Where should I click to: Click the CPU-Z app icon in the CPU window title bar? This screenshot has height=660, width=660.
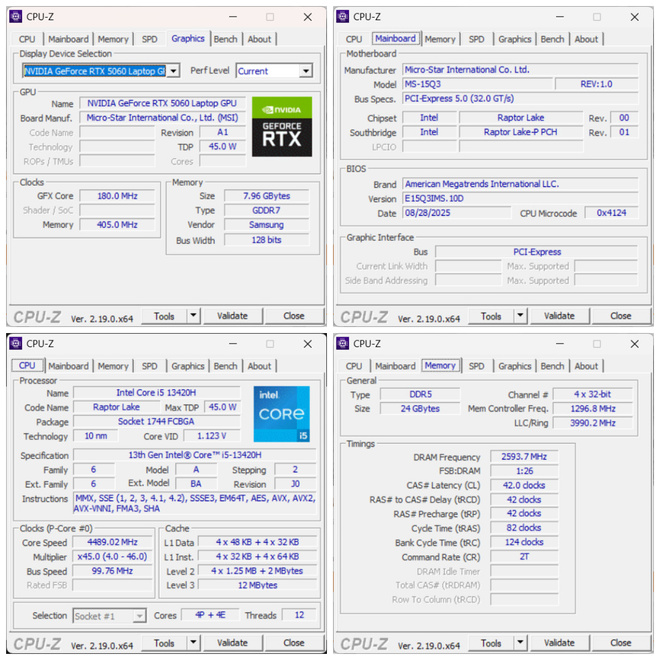(16, 343)
